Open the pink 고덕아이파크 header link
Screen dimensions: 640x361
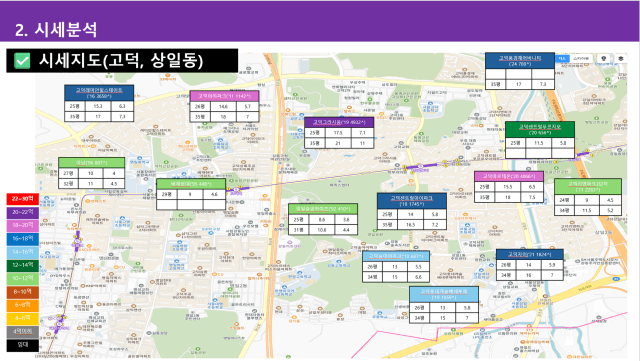point(224,96)
